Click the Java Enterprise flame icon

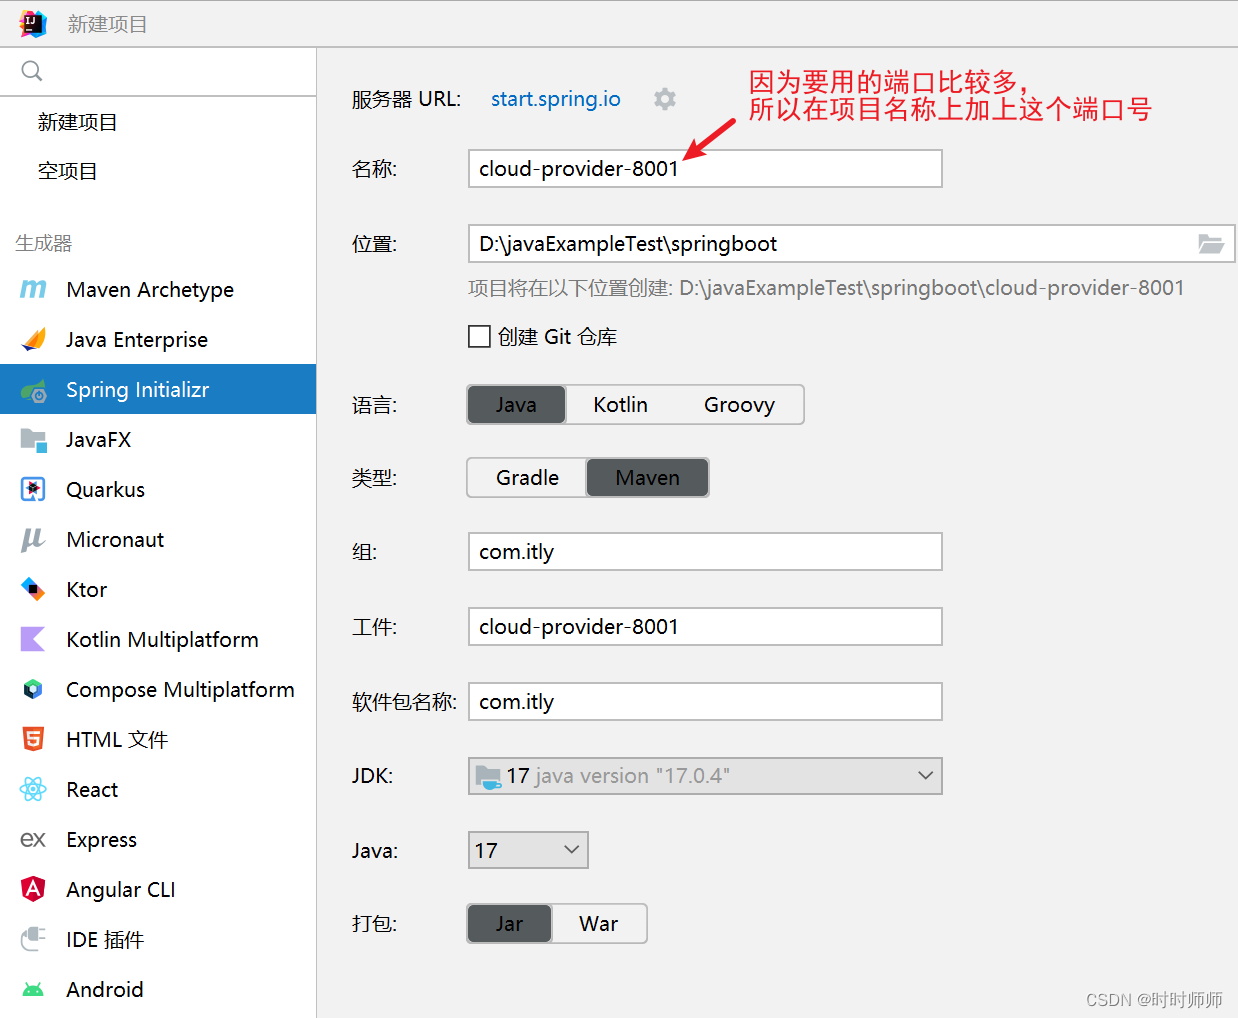coord(33,339)
